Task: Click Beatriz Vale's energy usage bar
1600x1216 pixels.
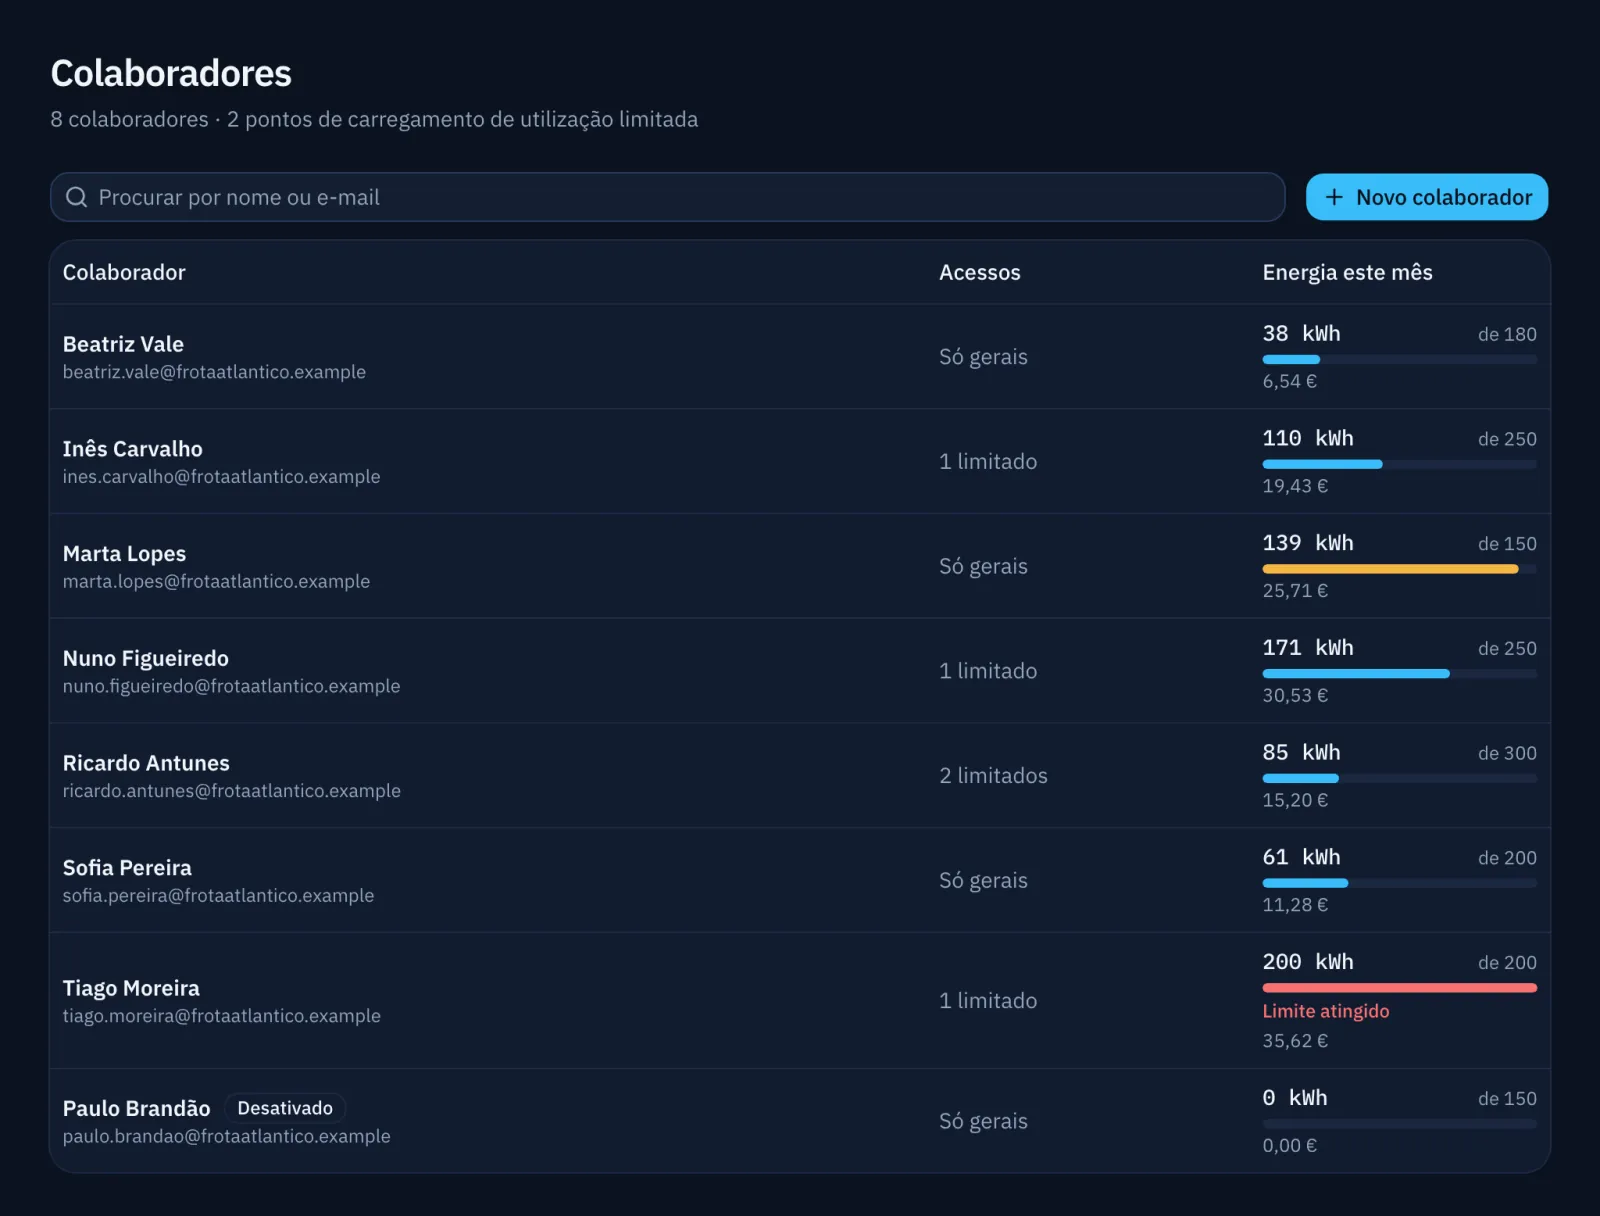Action: pos(1399,359)
